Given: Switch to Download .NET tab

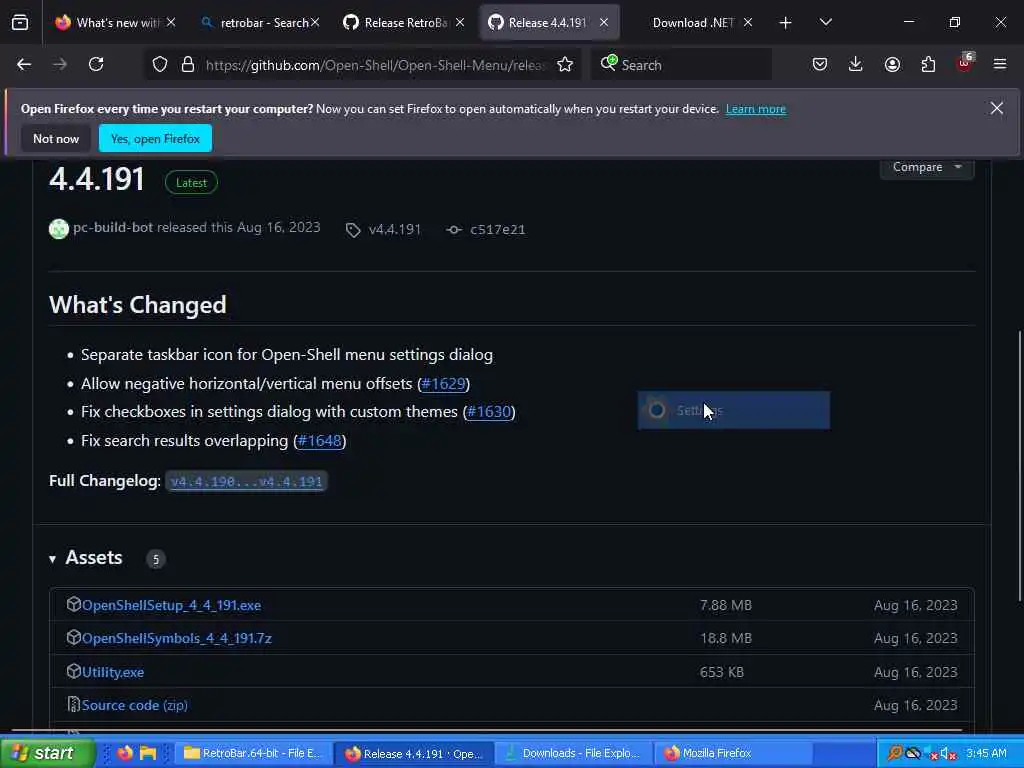Looking at the screenshot, I should 694,23.
